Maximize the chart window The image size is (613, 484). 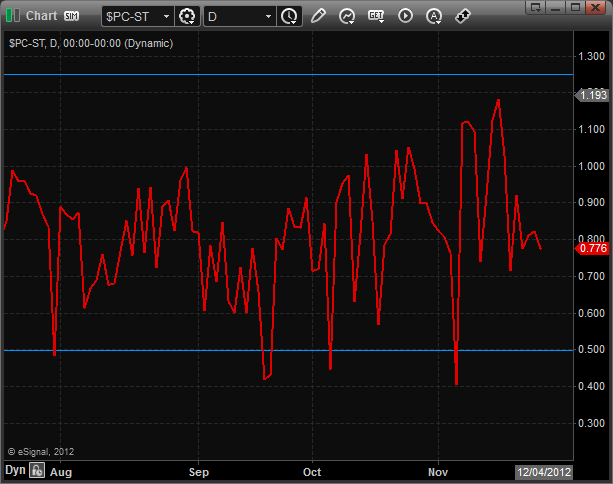click(x=575, y=7)
